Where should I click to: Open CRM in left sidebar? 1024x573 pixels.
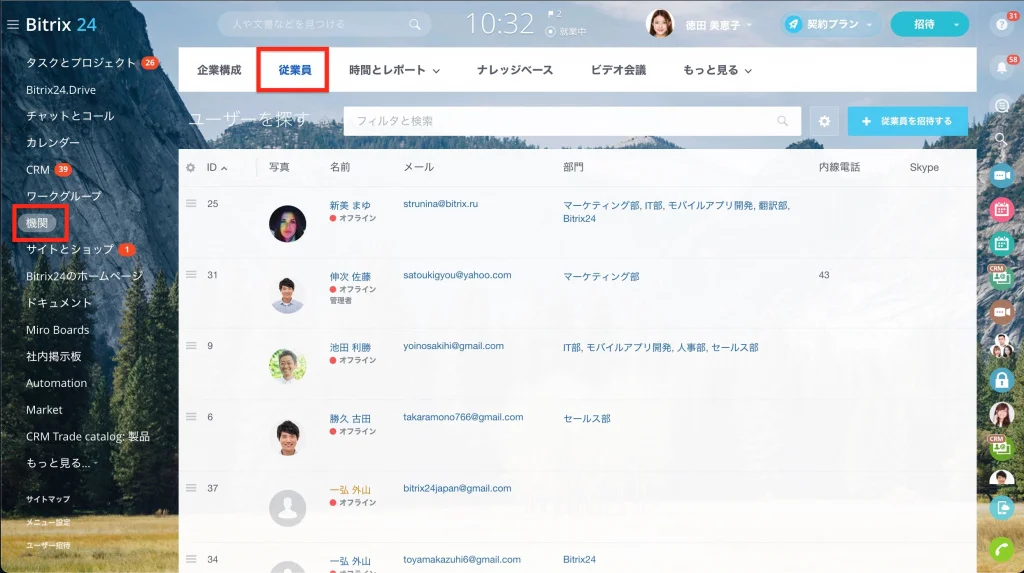coord(38,170)
